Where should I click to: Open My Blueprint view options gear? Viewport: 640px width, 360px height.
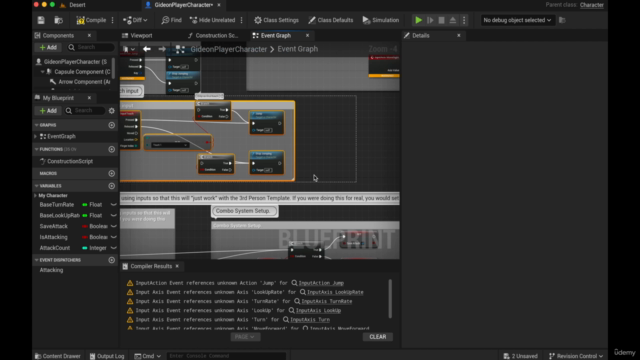(x=111, y=111)
